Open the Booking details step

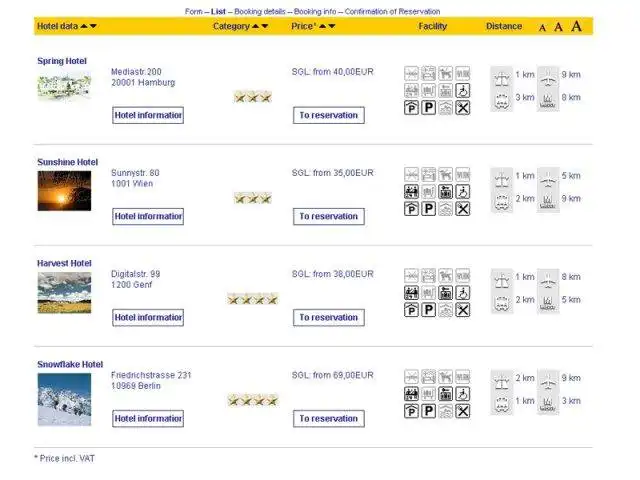point(259,11)
